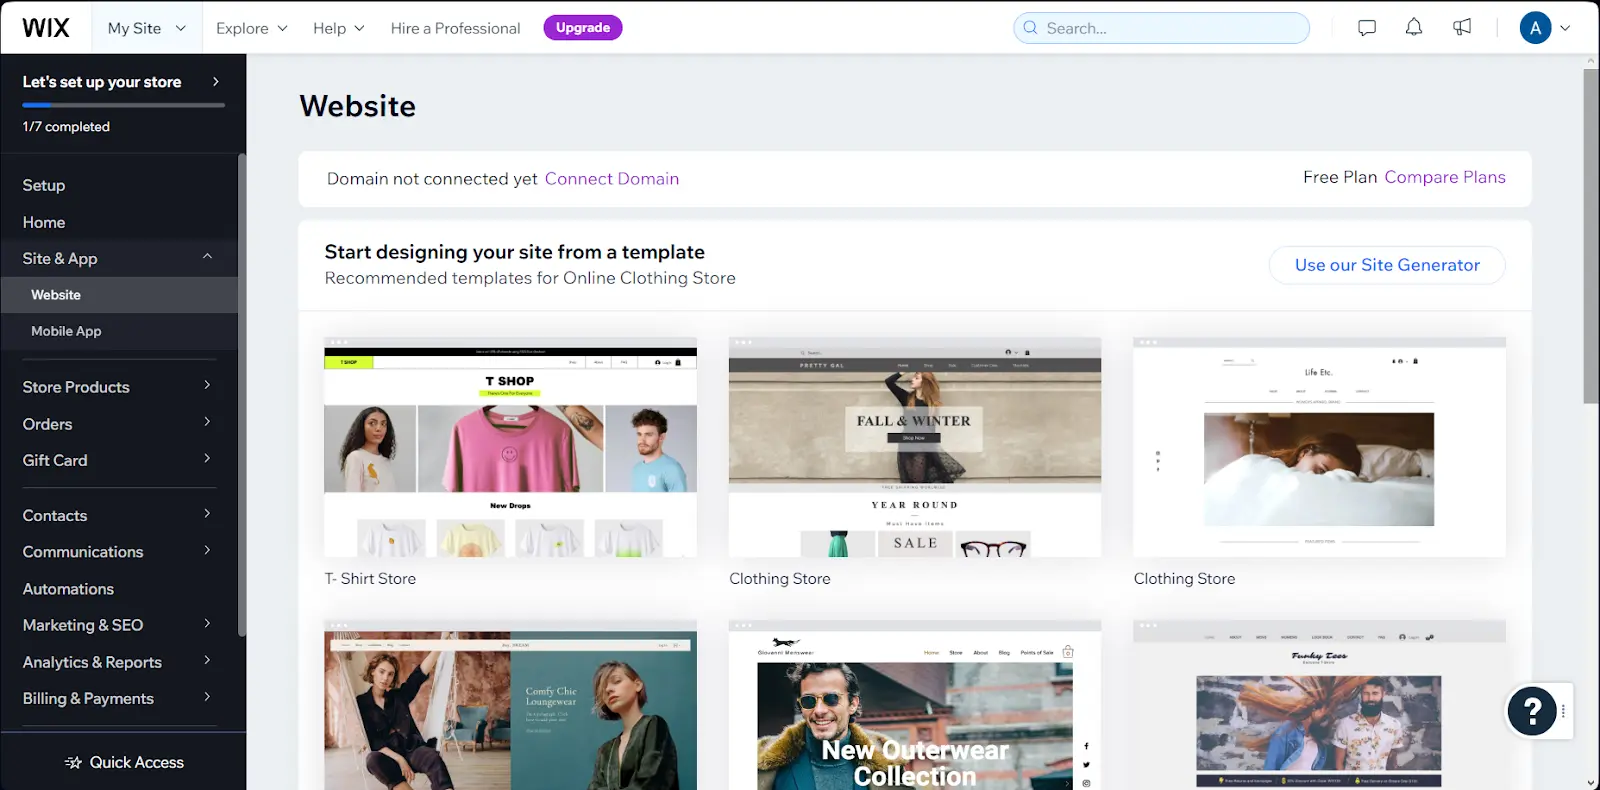
Task: Select the Comfy Chic Loungewear template
Action: coord(510,705)
